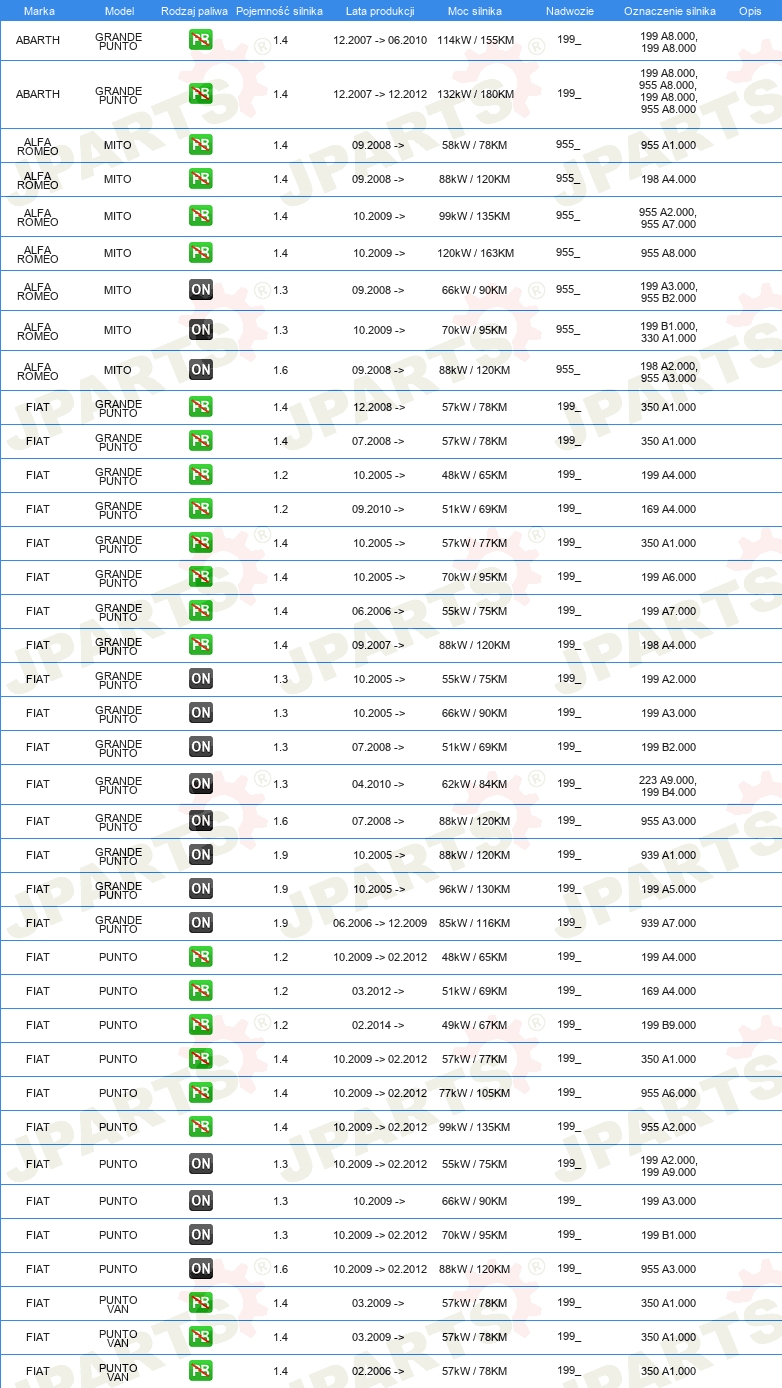782x1388 pixels.
Task: Click engine code 955 A1.000
Action: click(669, 145)
